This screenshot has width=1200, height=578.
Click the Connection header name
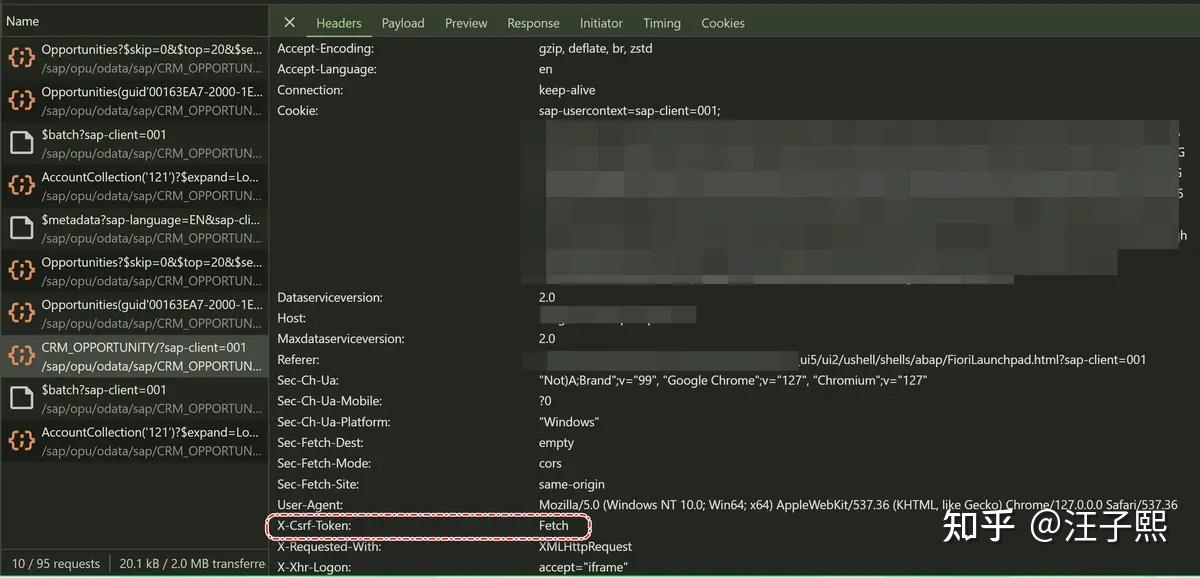click(x=310, y=90)
